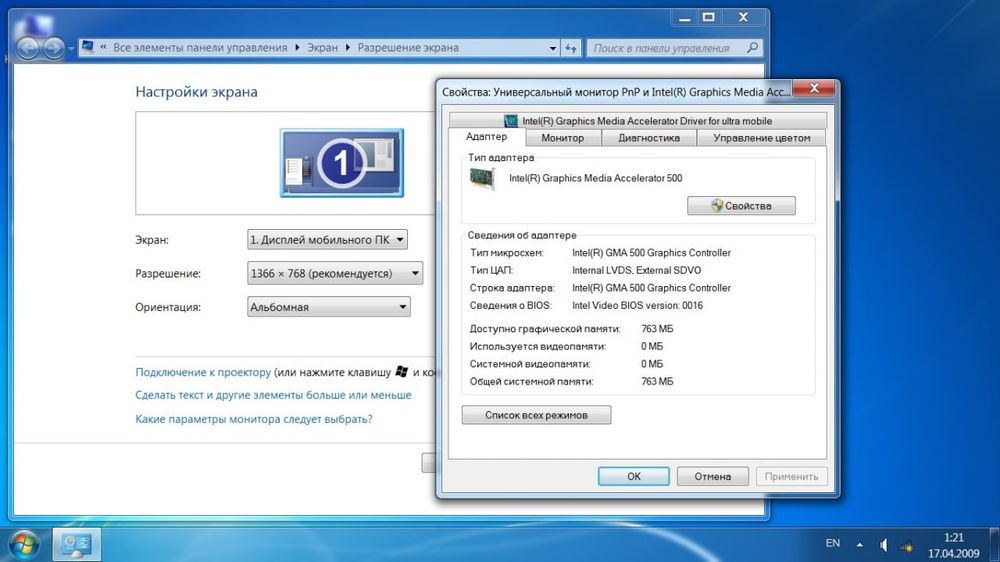Switch to the Управление цветом tab
Screen dimensions: 1000x562
761,138
